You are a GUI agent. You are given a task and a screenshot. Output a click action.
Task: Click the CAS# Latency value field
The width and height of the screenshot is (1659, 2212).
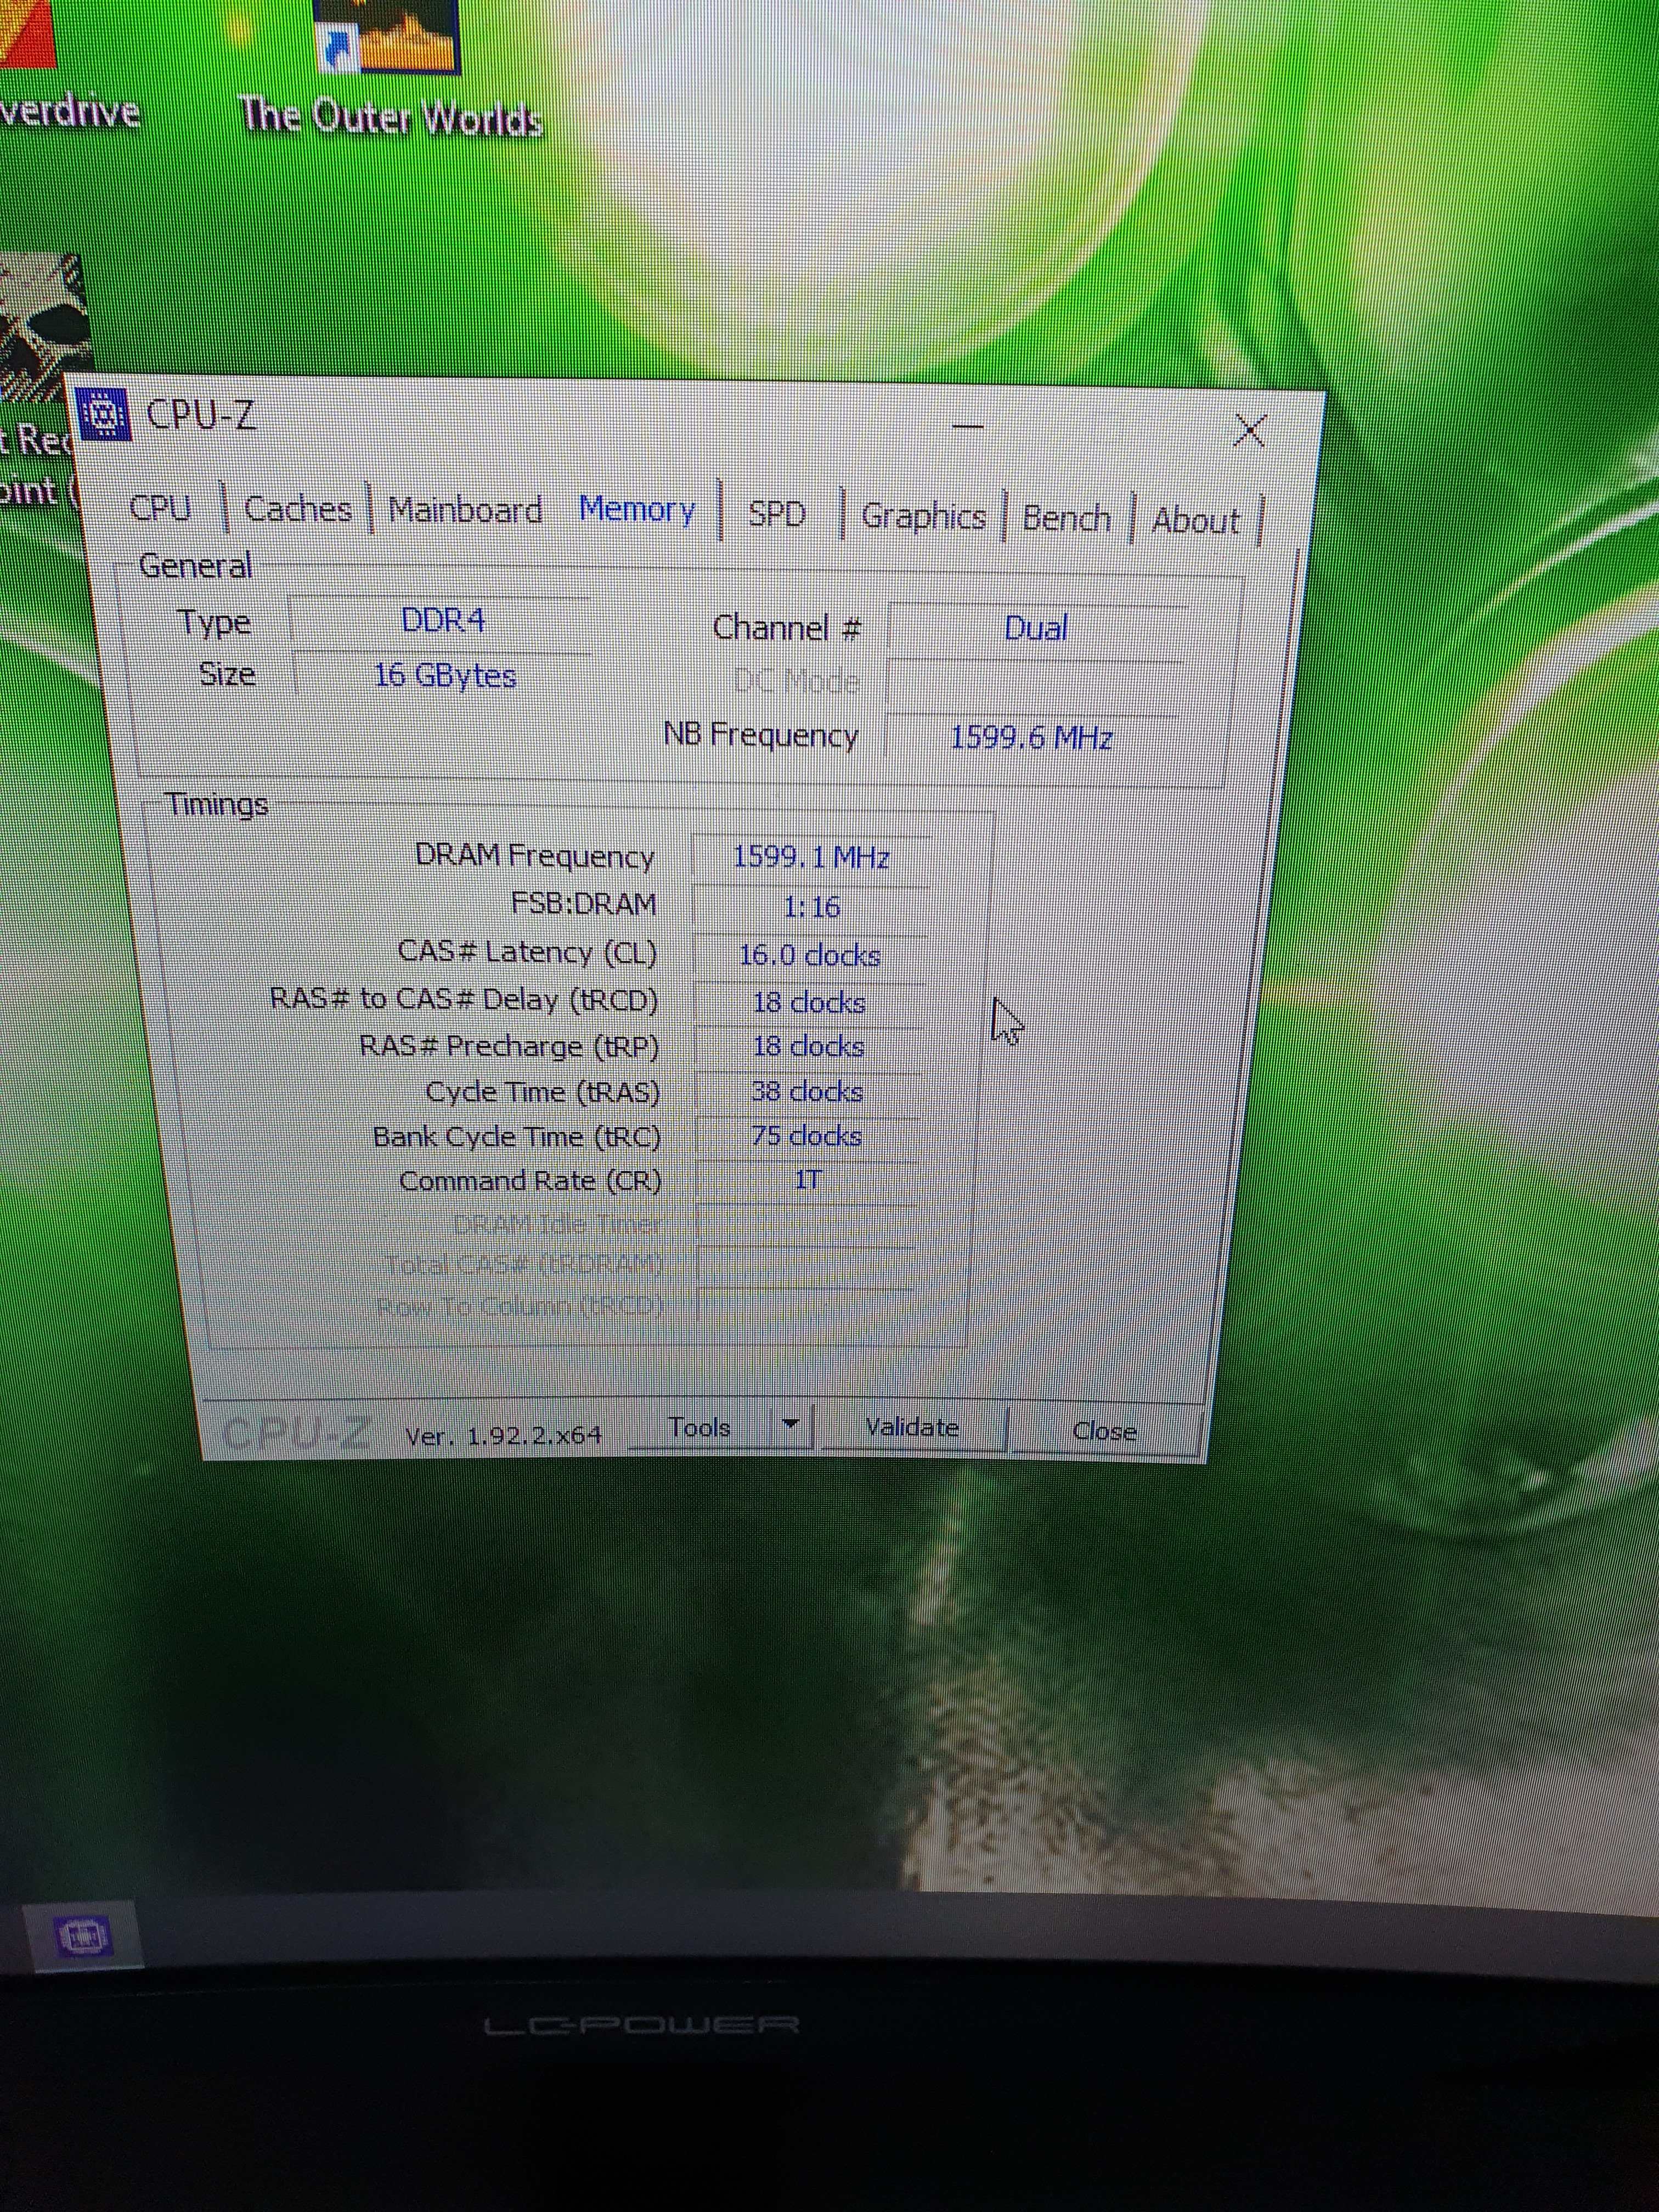(x=809, y=955)
